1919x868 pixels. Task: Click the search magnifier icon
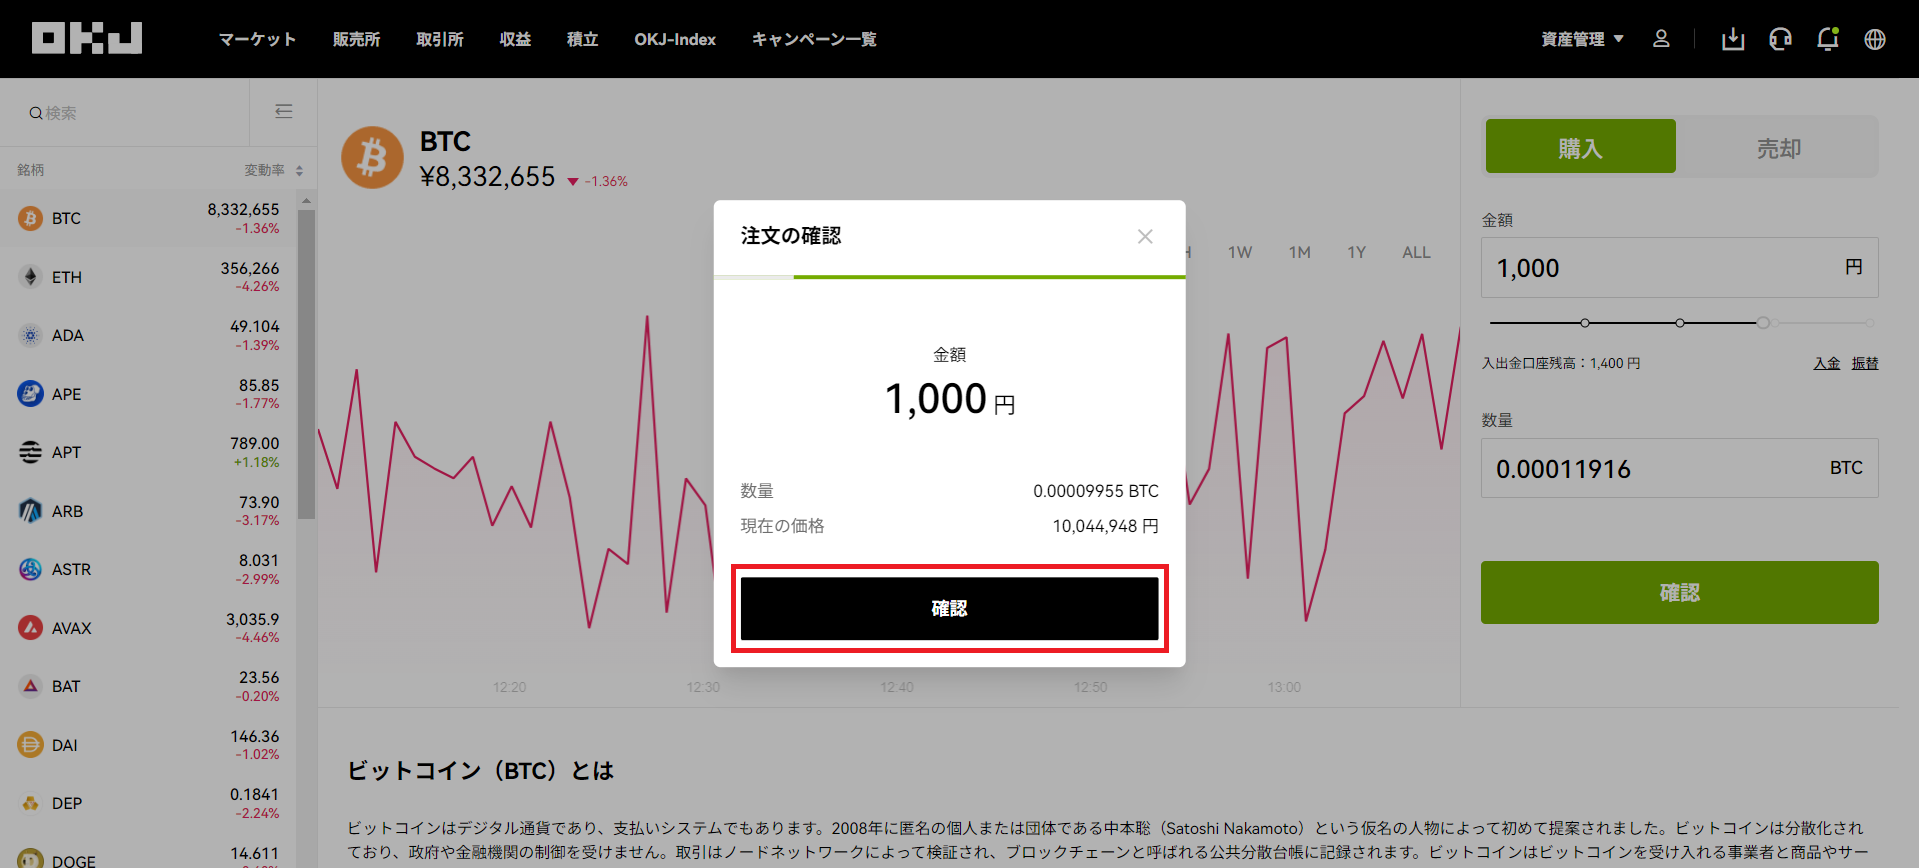click(x=35, y=113)
